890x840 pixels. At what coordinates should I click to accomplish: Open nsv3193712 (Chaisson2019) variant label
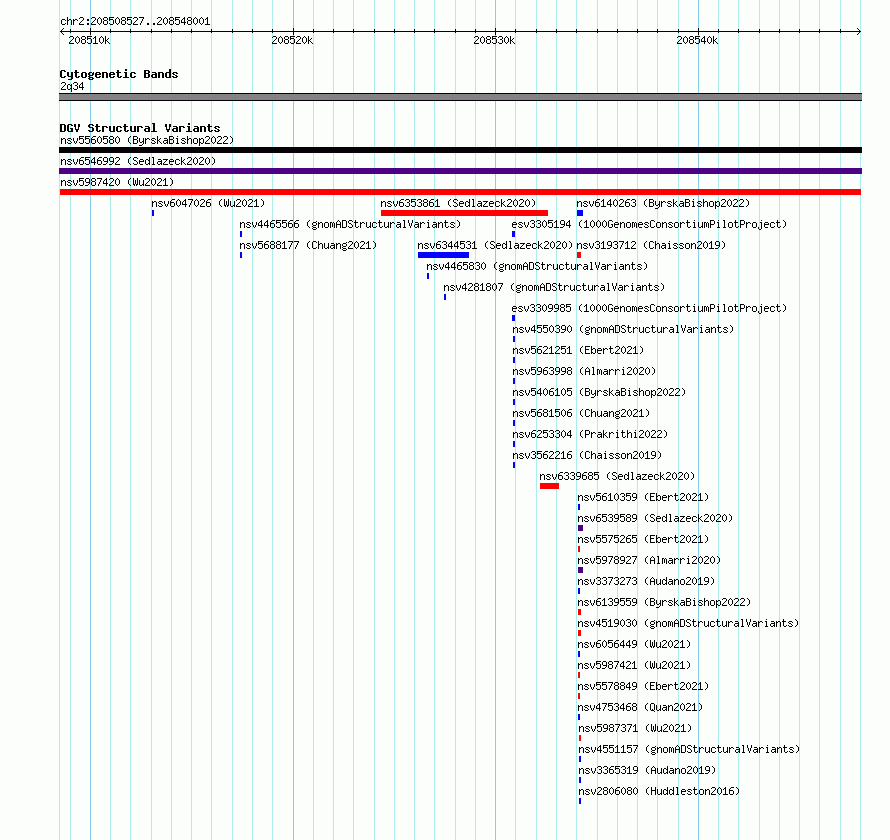[651, 245]
